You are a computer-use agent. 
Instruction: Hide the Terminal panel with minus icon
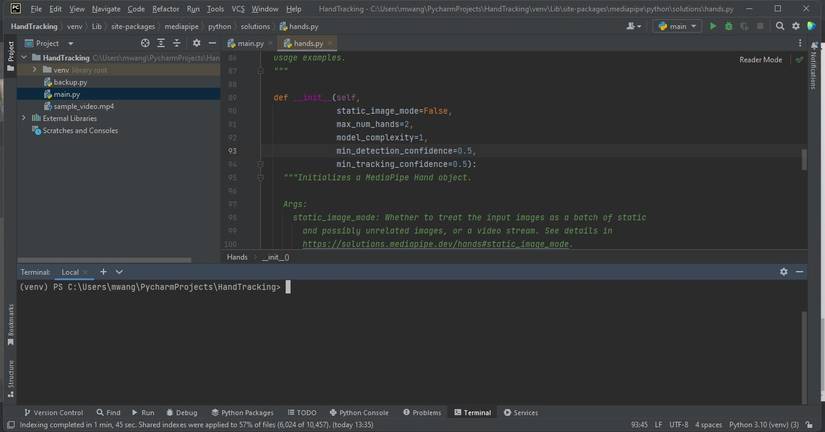(799, 272)
